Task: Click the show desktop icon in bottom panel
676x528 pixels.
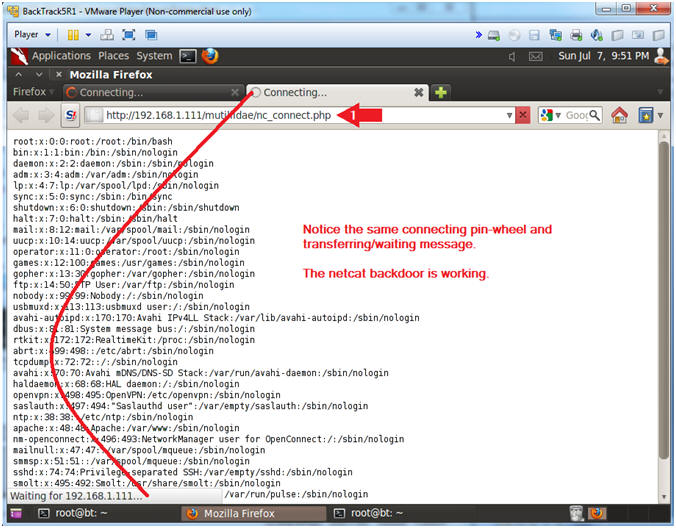Action: (16, 513)
